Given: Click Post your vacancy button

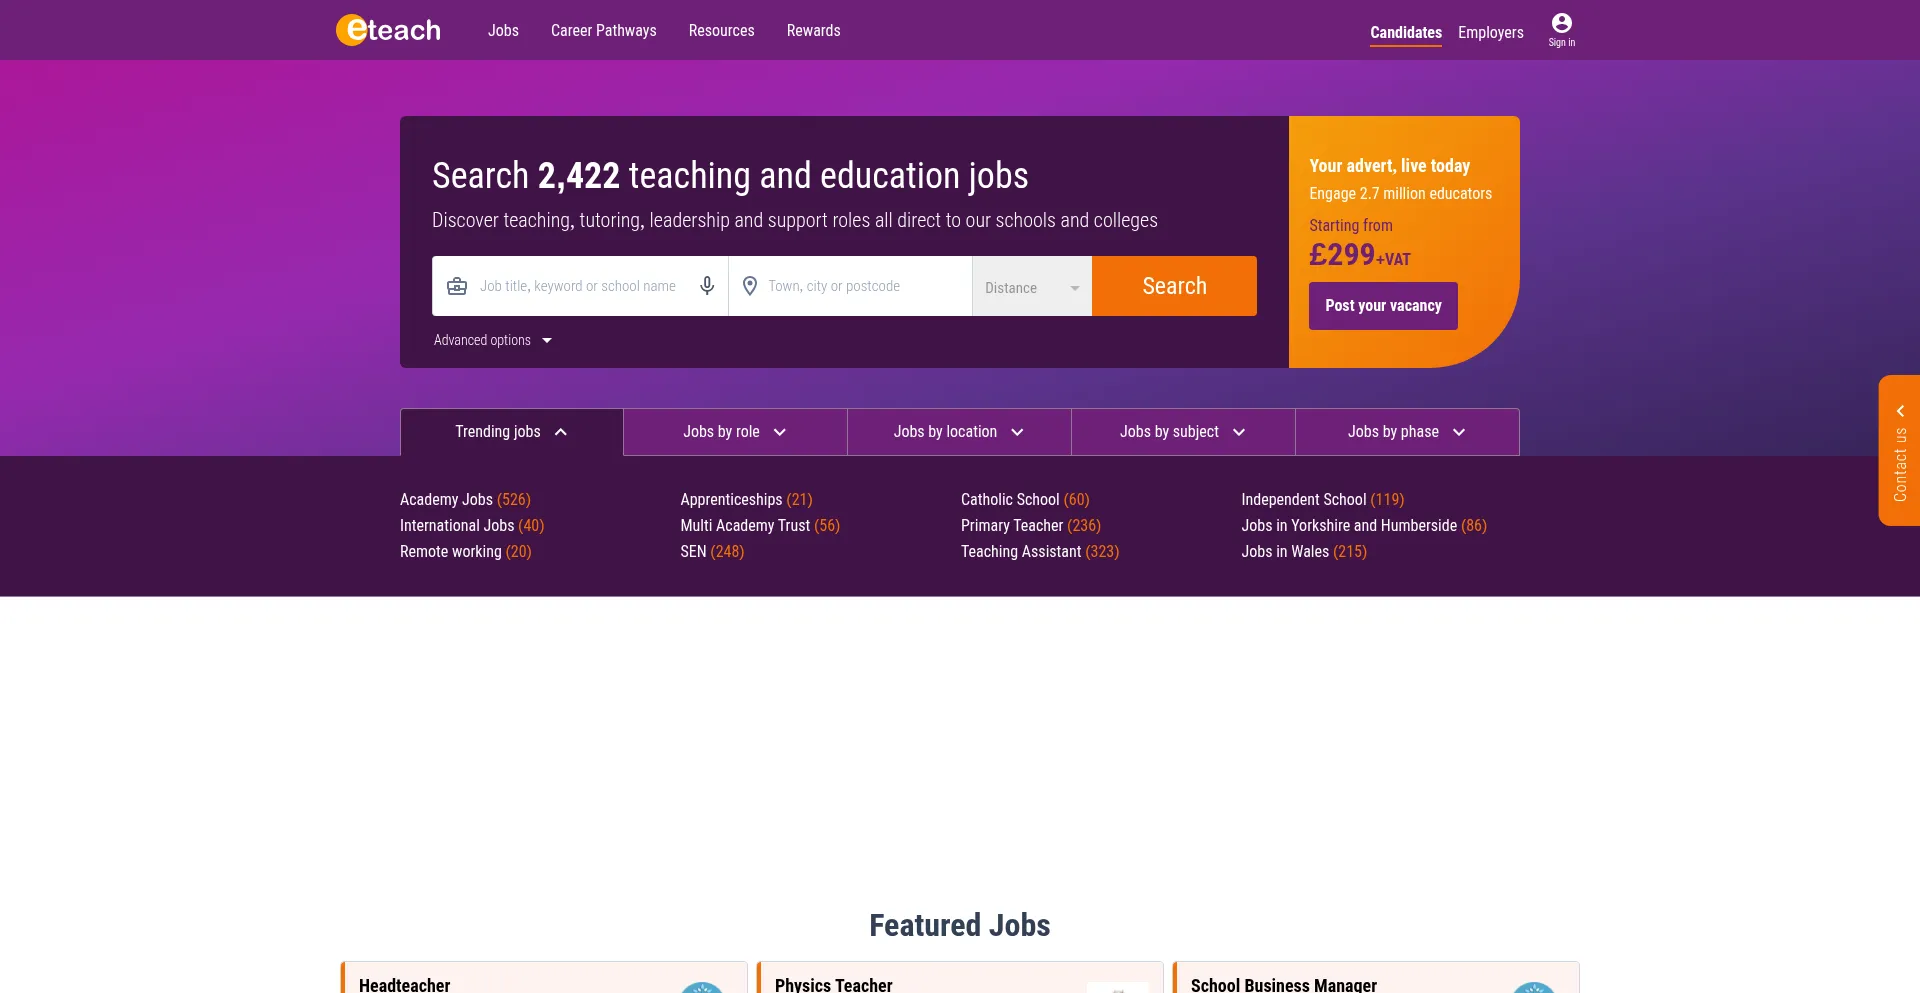Looking at the screenshot, I should (1383, 306).
